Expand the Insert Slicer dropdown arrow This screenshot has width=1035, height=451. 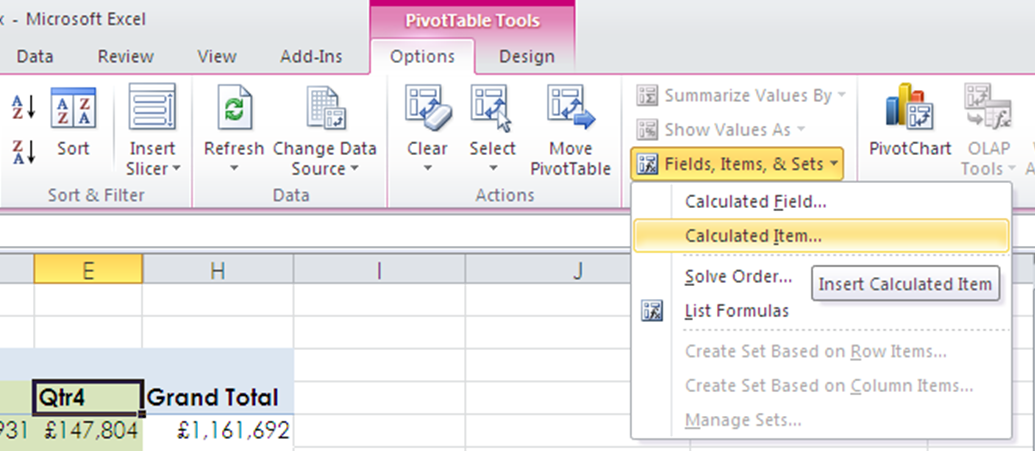pyautogui.click(x=176, y=169)
